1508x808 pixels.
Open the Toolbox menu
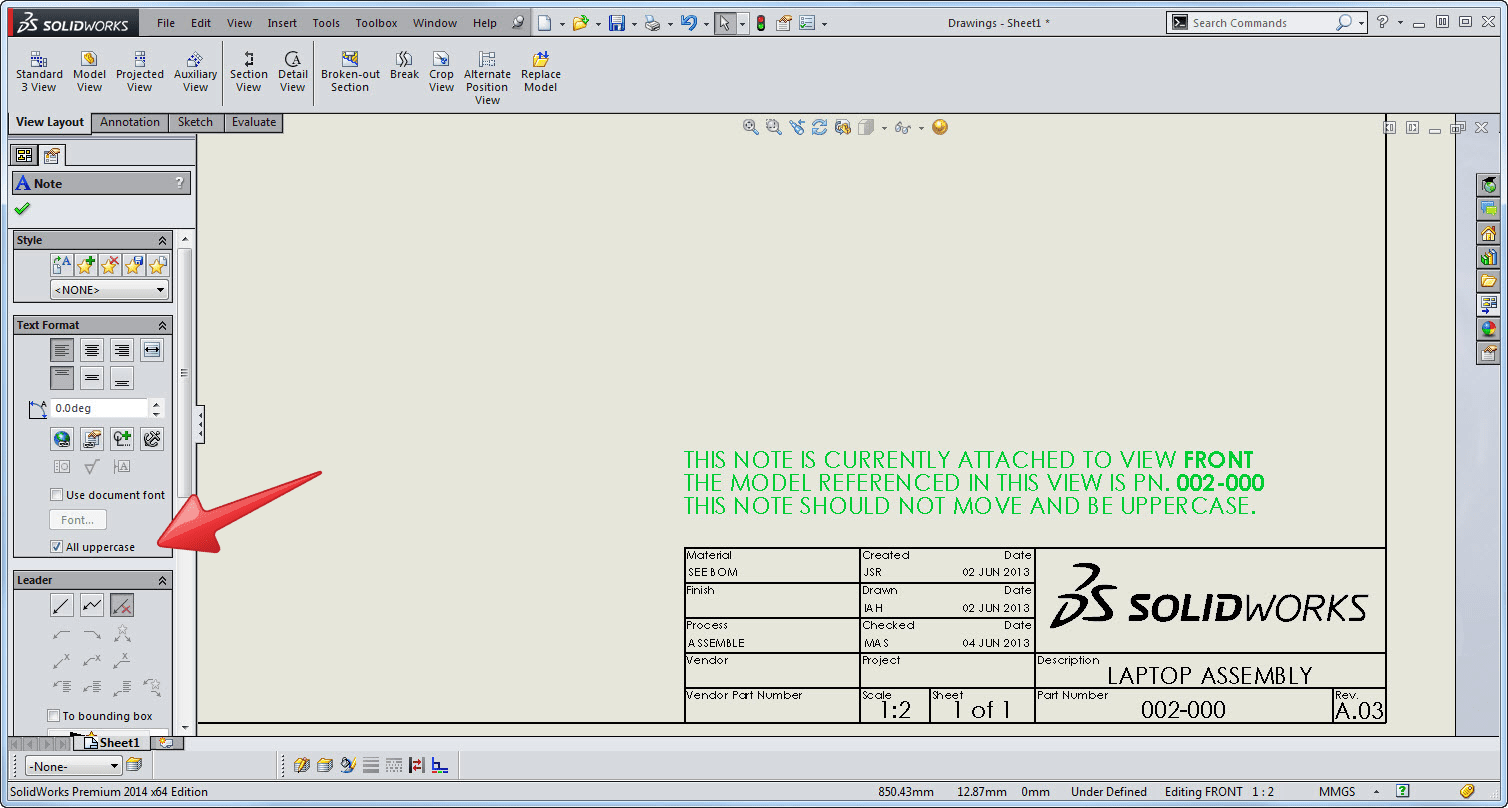click(376, 23)
